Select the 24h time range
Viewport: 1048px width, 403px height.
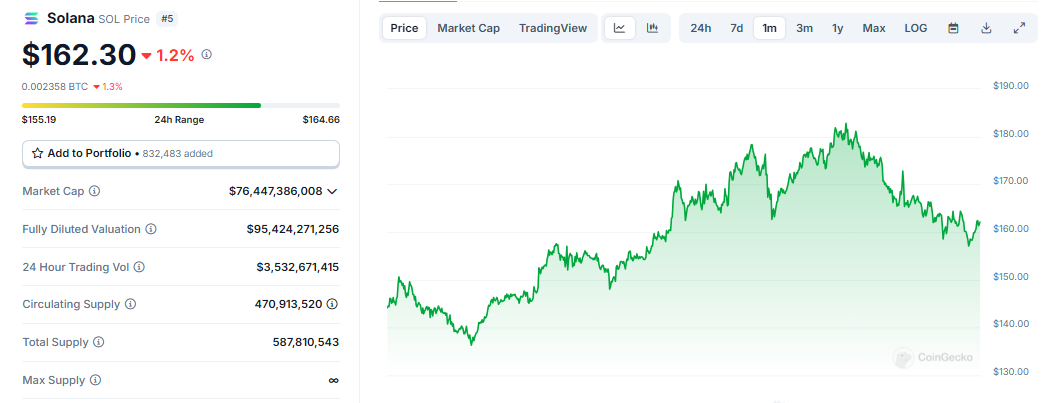pyautogui.click(x=701, y=28)
